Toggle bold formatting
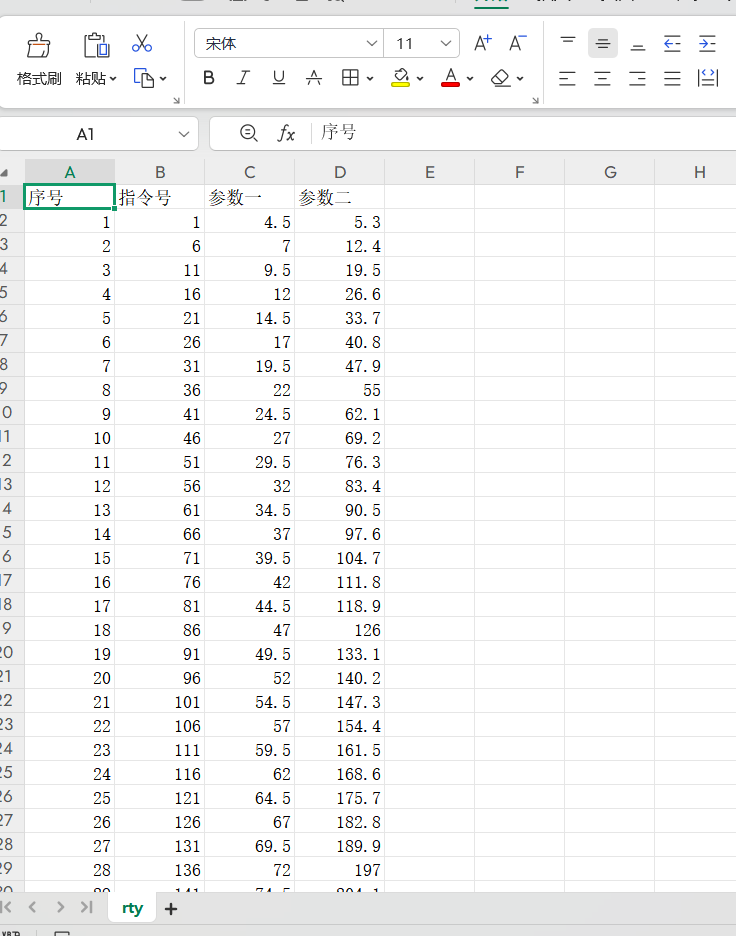The height and width of the screenshot is (936, 736). click(x=209, y=78)
